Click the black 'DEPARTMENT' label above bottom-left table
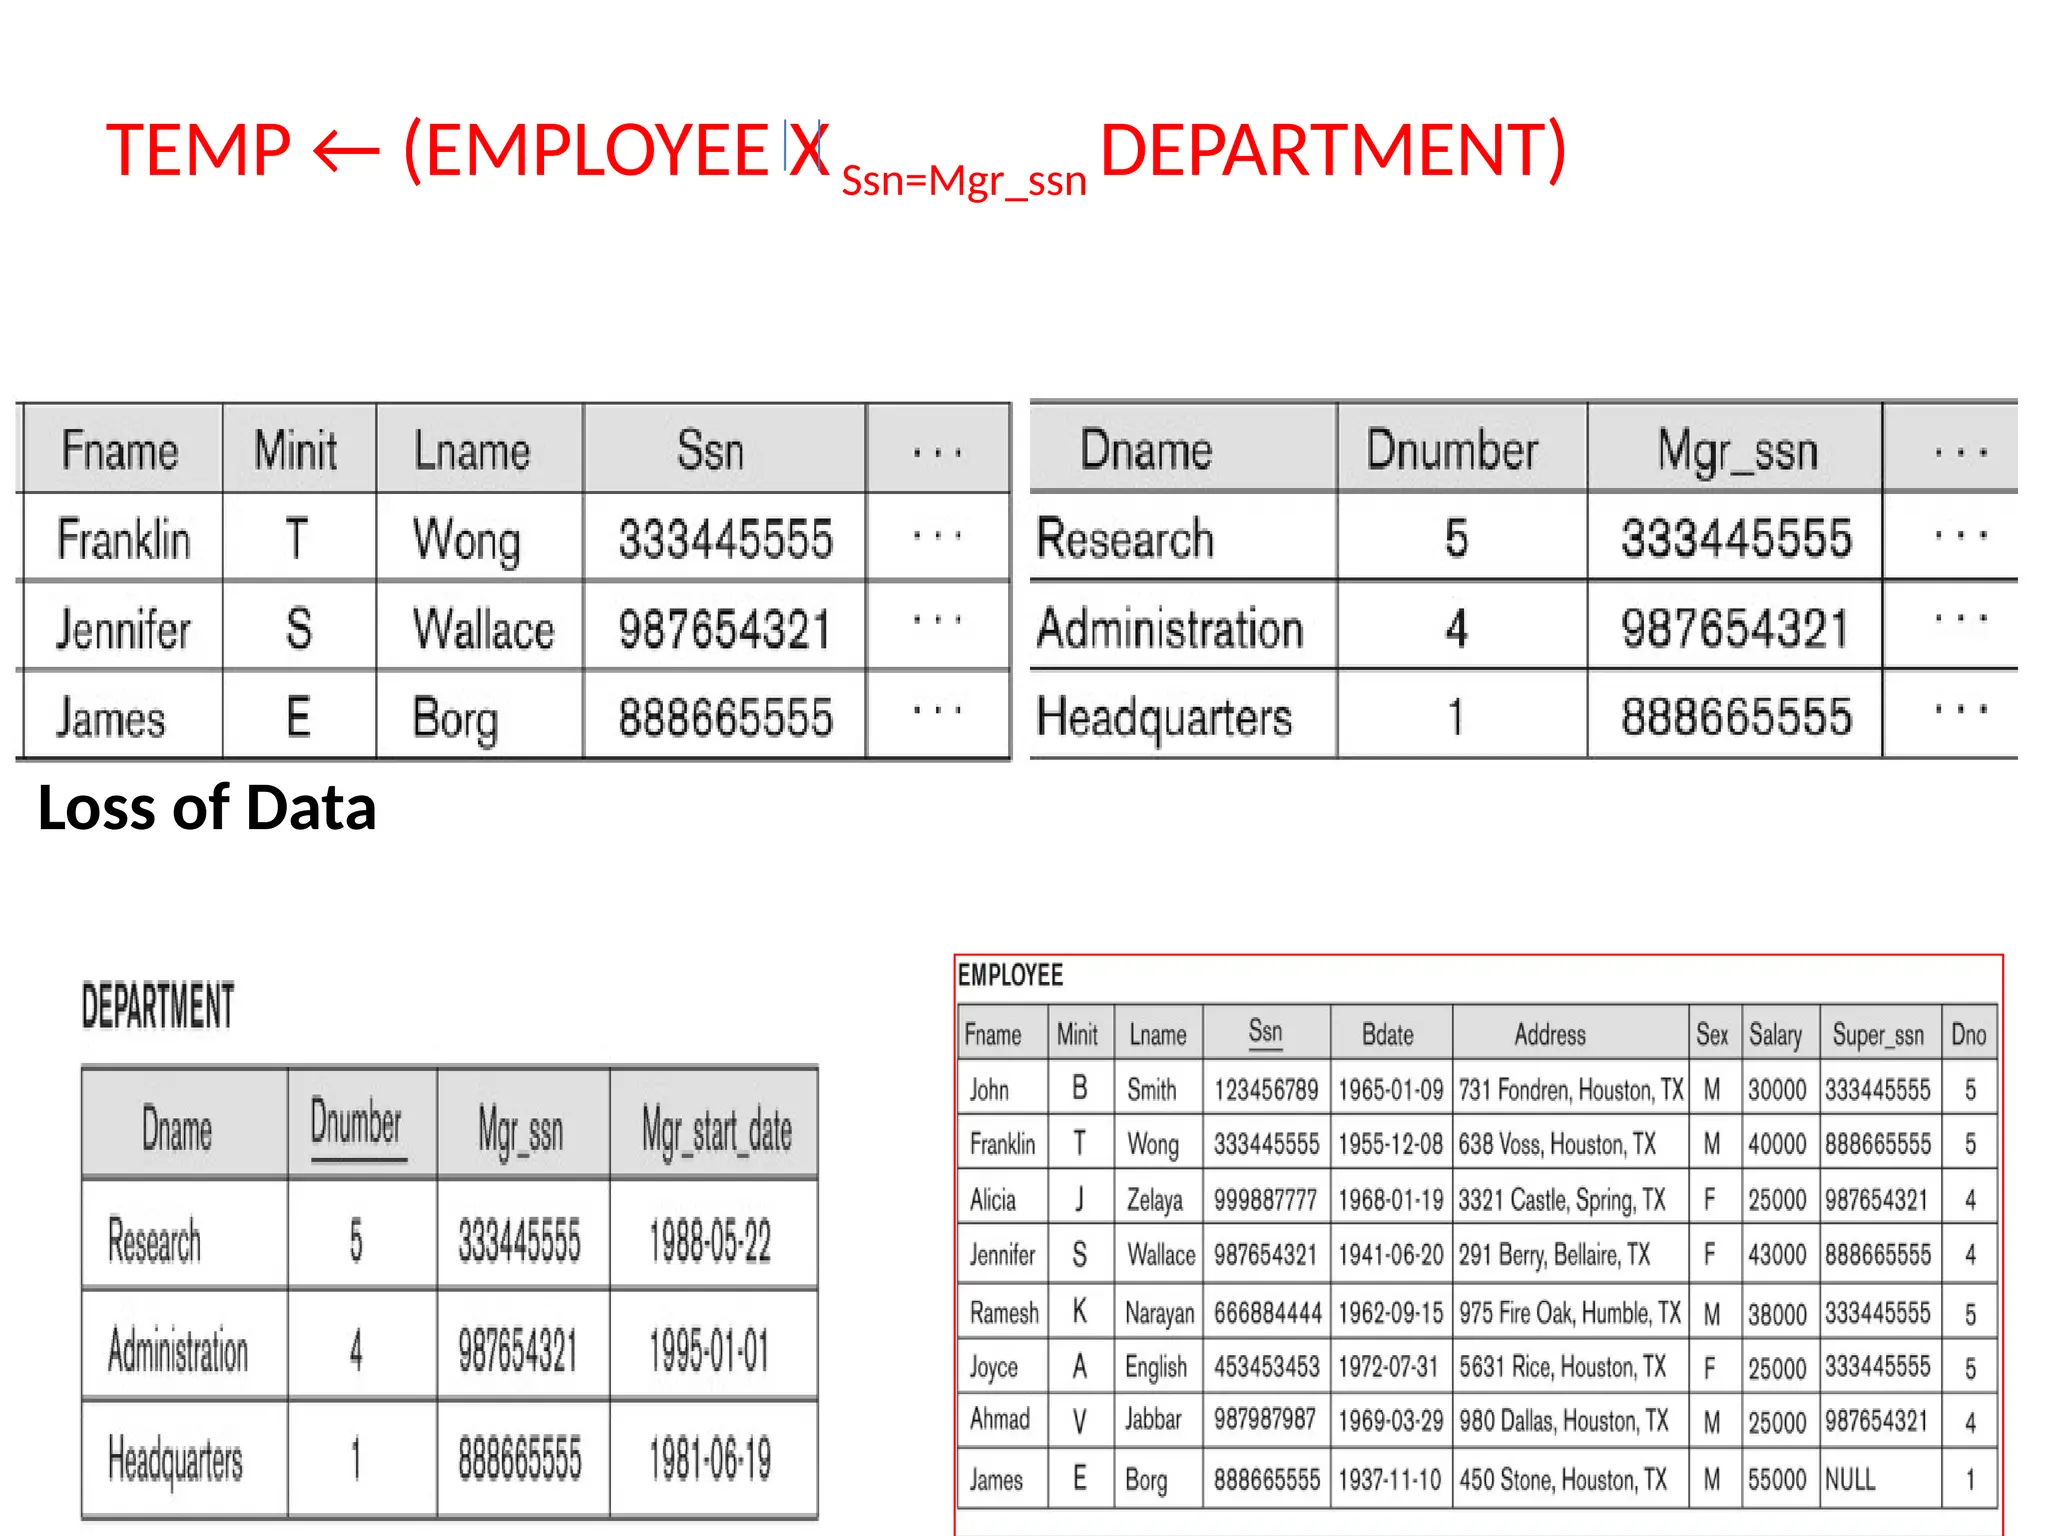Image resolution: width=2048 pixels, height=1536 pixels. 158,1006
